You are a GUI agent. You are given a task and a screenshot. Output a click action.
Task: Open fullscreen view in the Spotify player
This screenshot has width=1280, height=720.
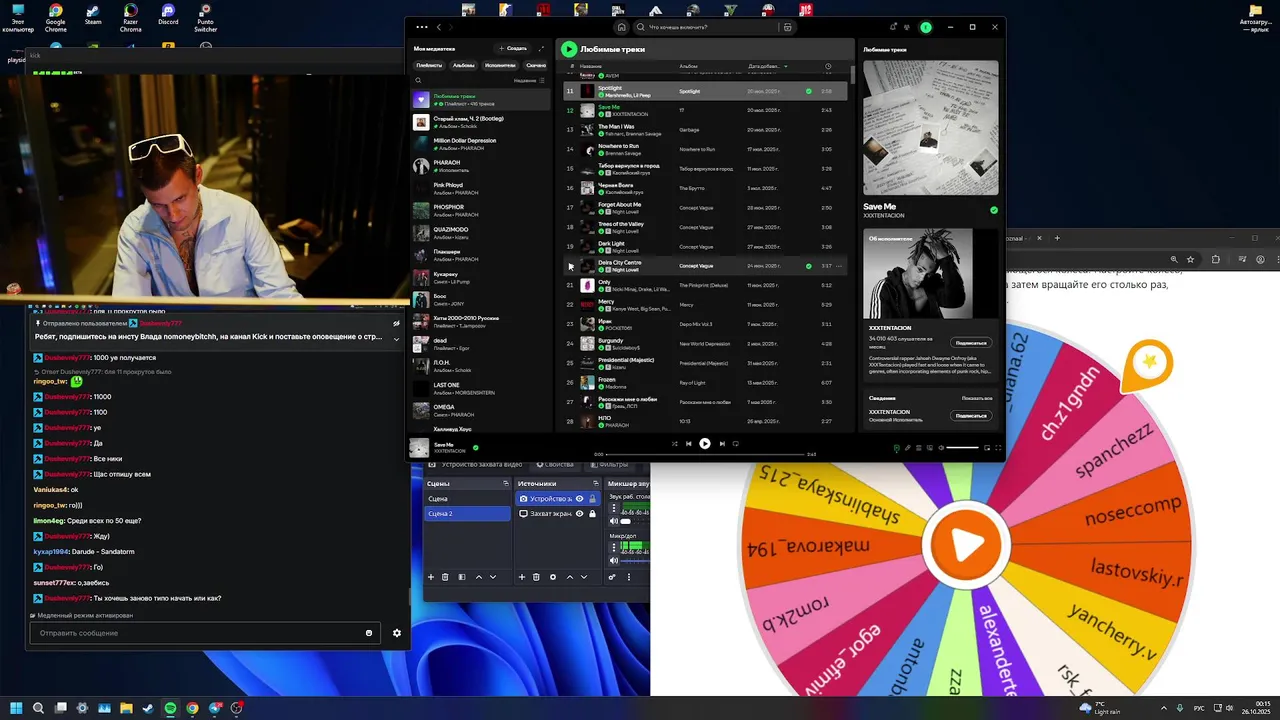pos(998,448)
